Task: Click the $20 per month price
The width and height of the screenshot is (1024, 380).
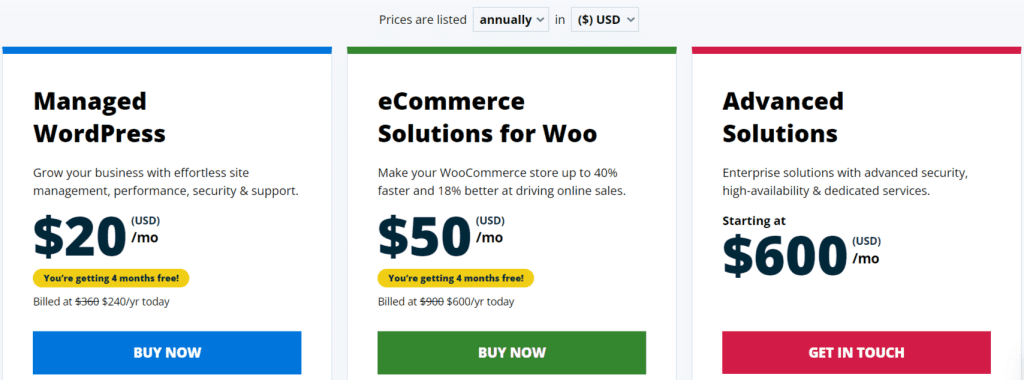Action: coord(97,236)
